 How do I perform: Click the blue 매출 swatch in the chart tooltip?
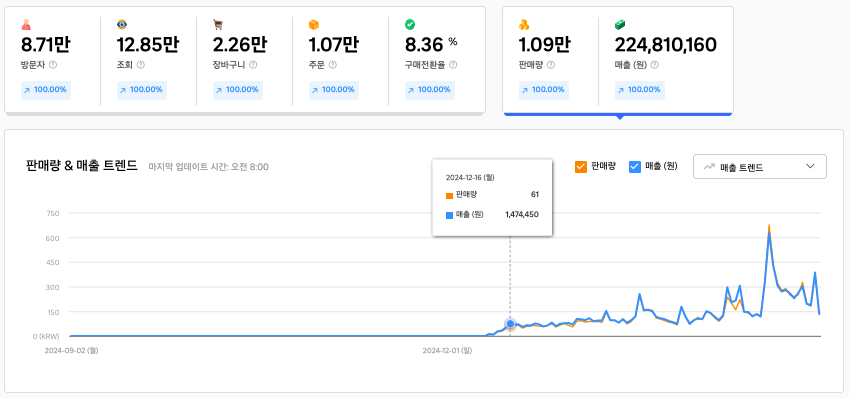[449, 215]
